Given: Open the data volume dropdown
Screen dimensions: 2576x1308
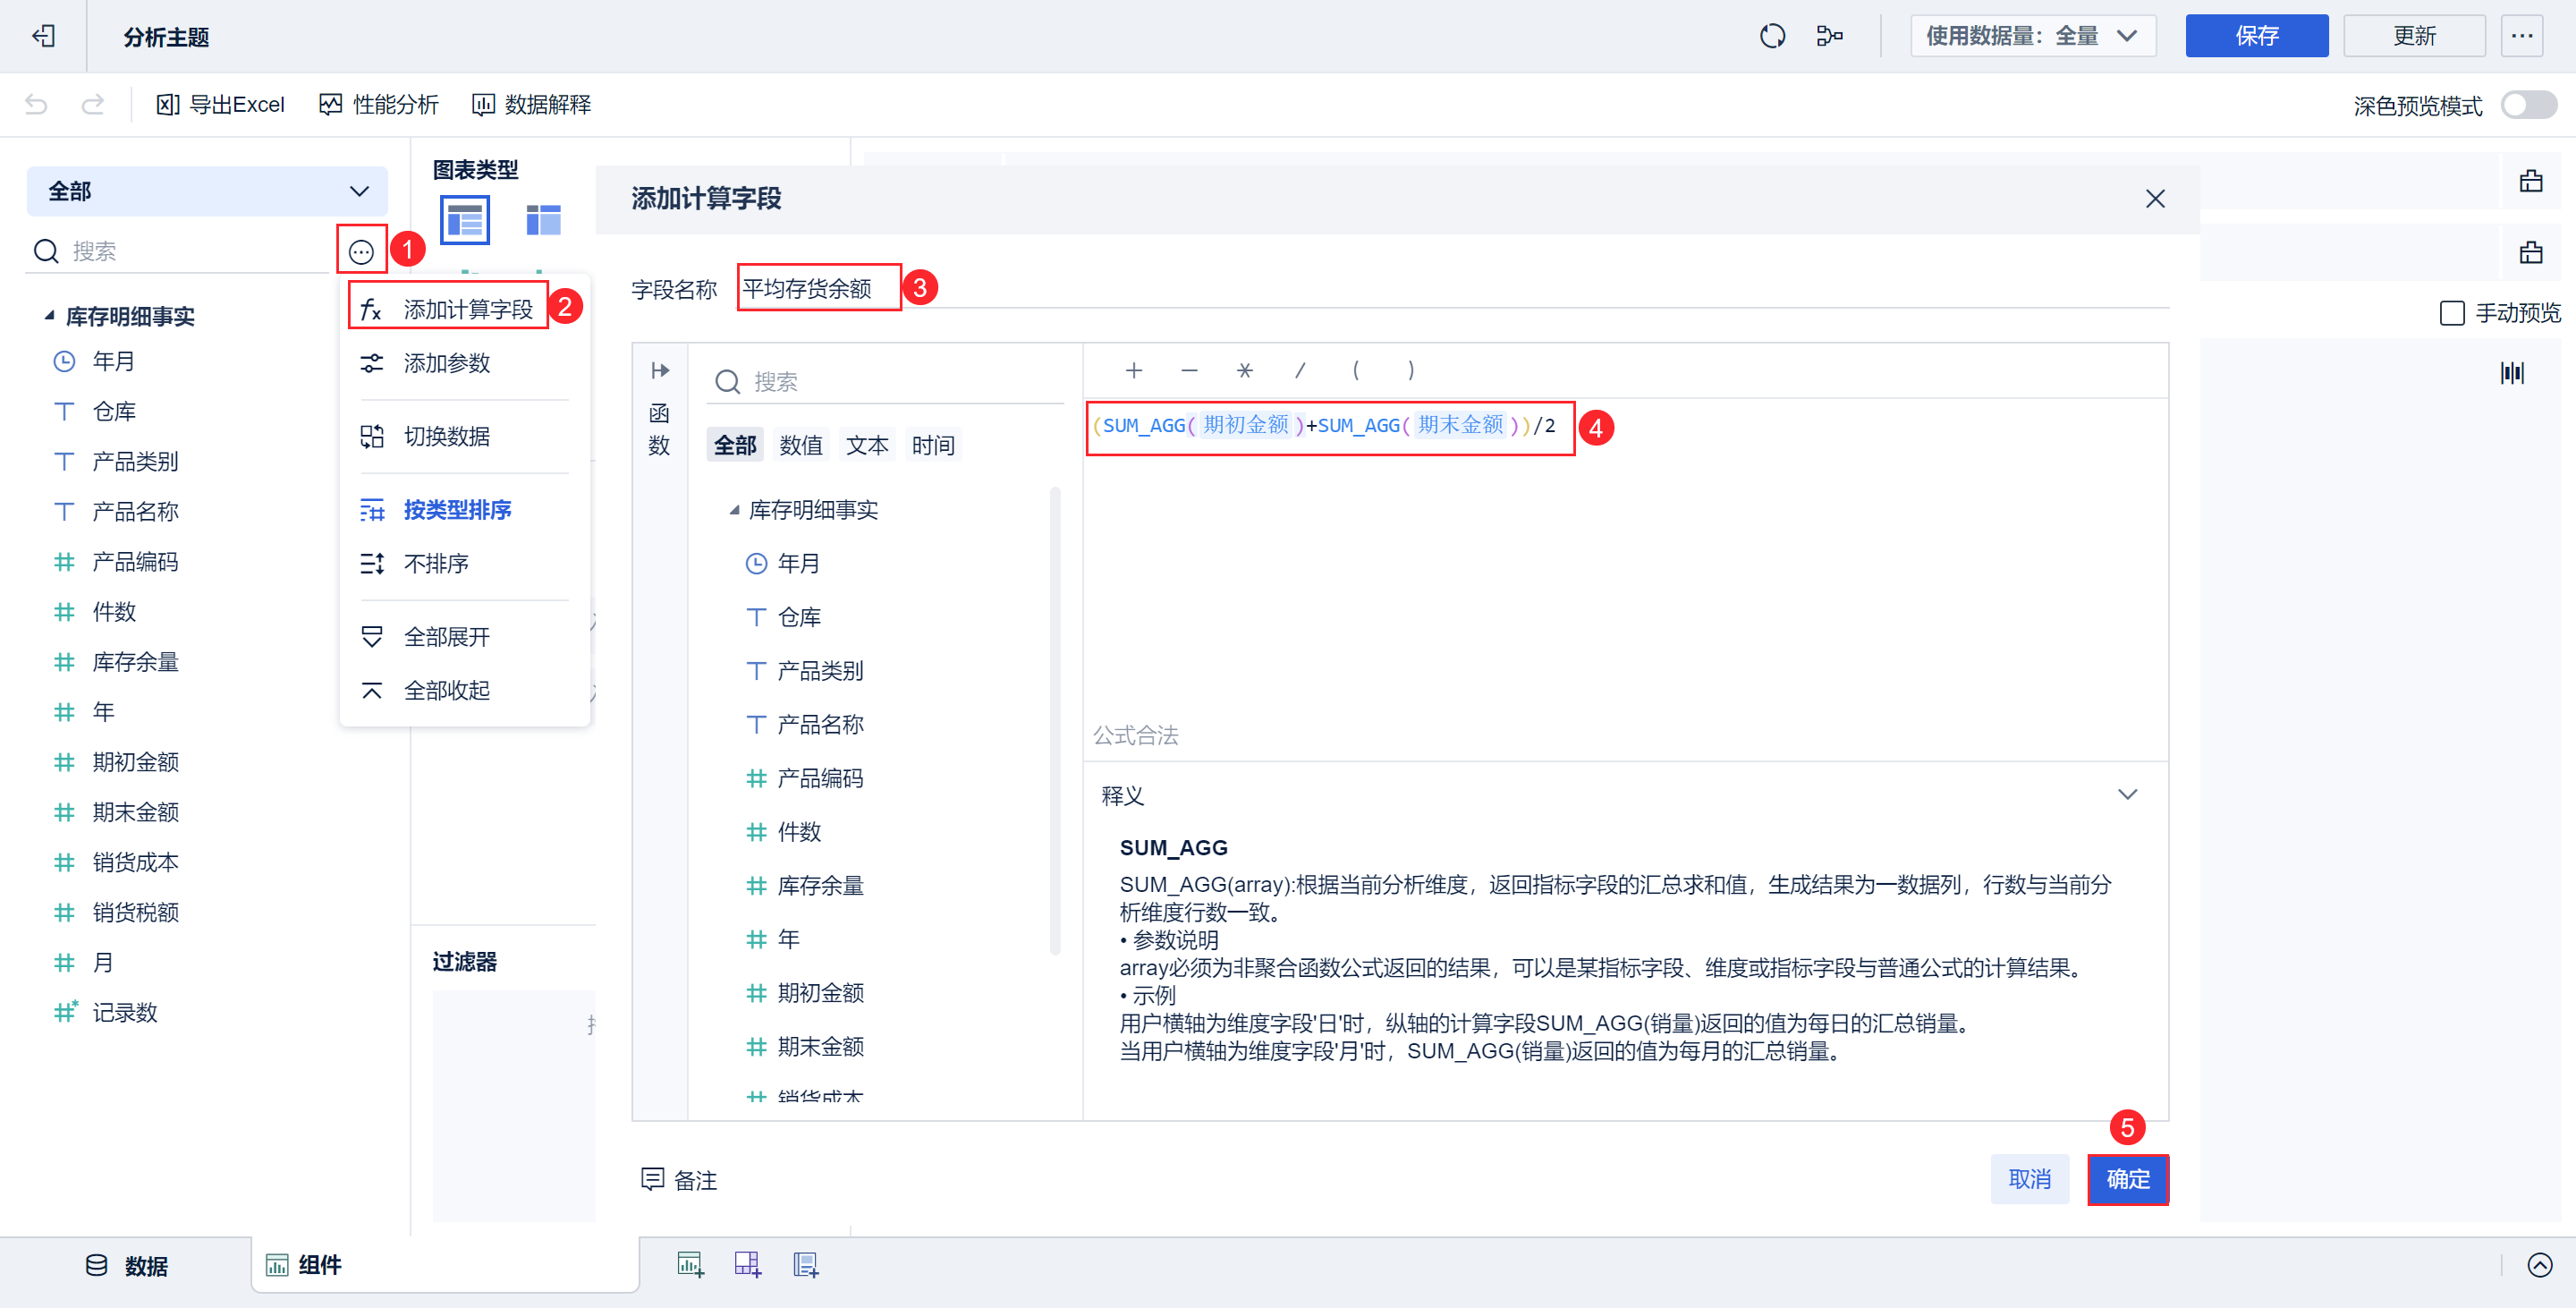Looking at the screenshot, I should pos(2032,36).
